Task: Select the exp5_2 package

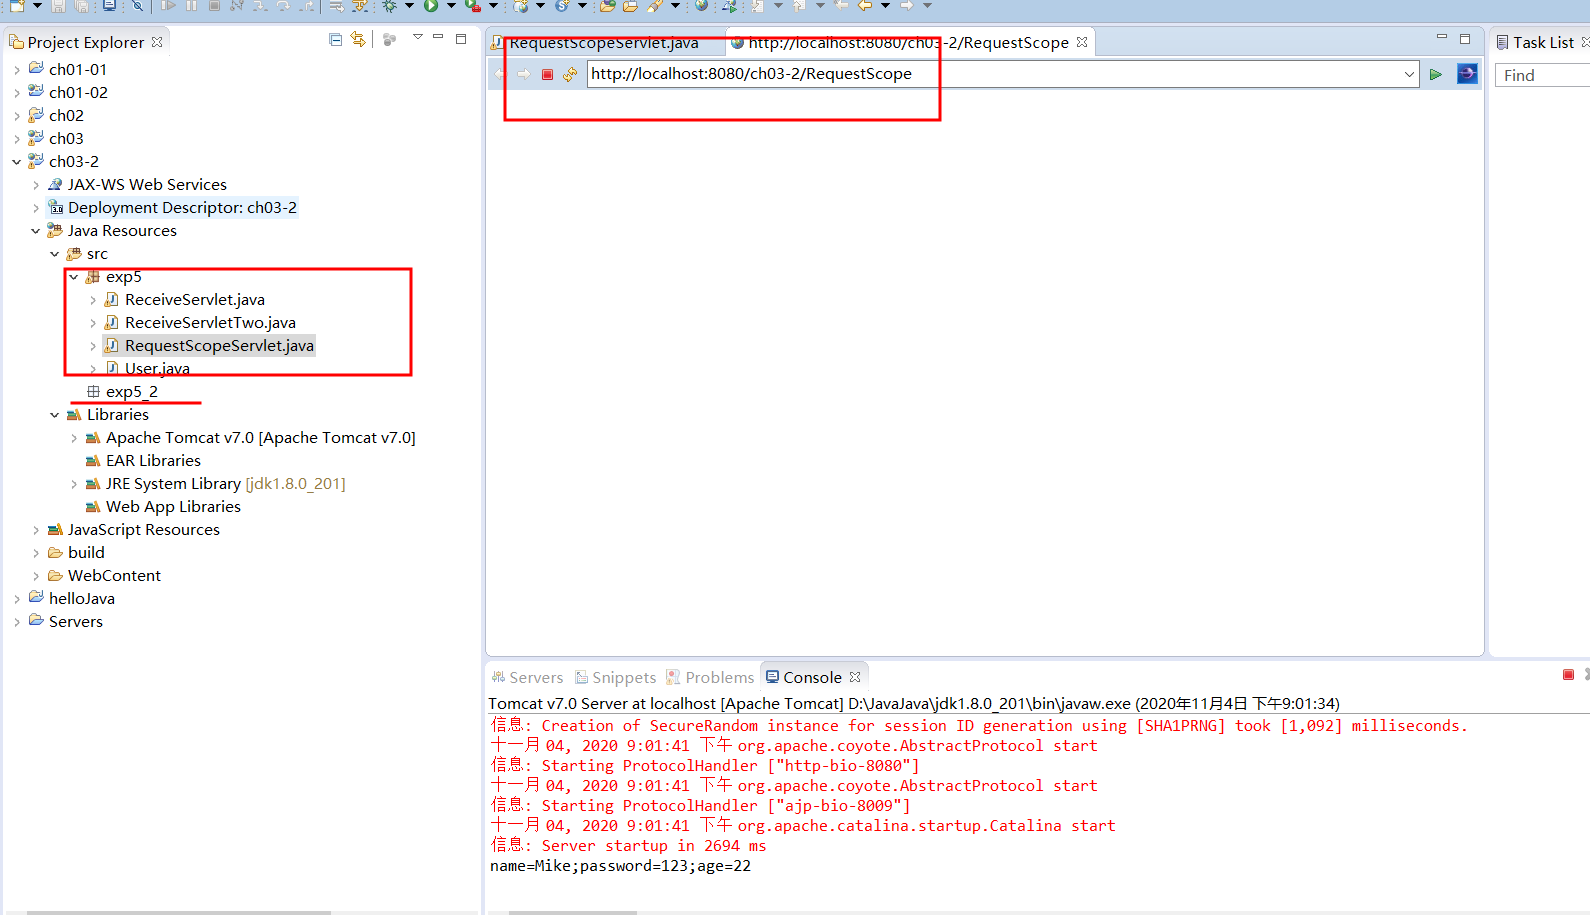Action: (x=131, y=391)
